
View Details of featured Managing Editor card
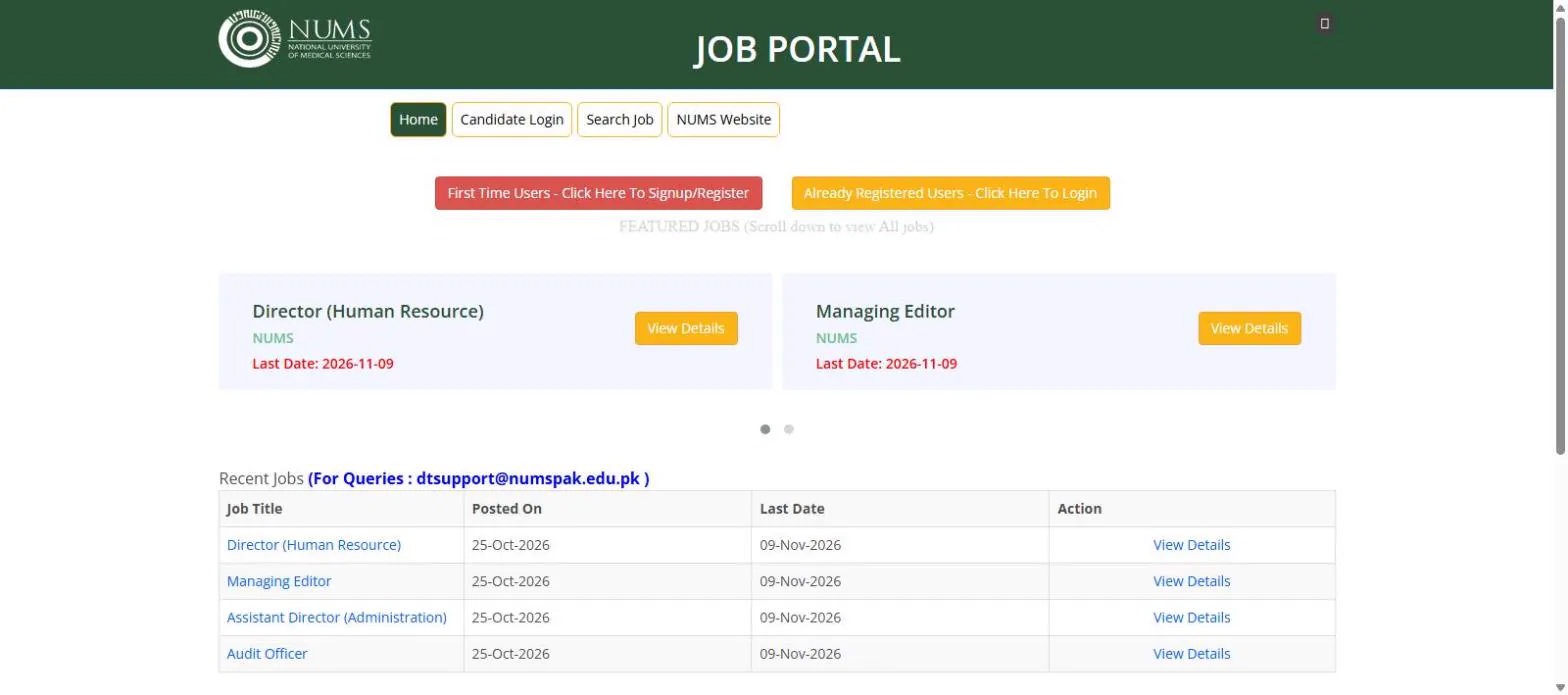[1250, 328]
